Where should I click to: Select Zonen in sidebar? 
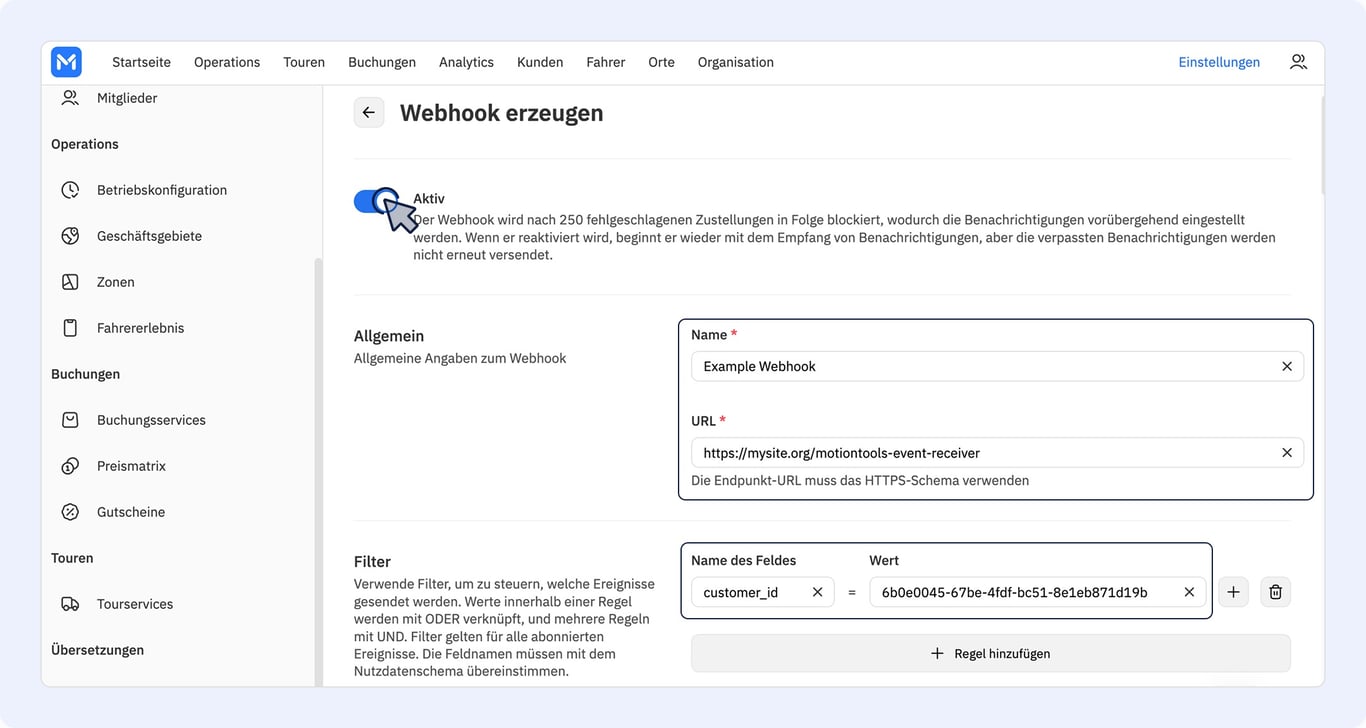tap(116, 282)
